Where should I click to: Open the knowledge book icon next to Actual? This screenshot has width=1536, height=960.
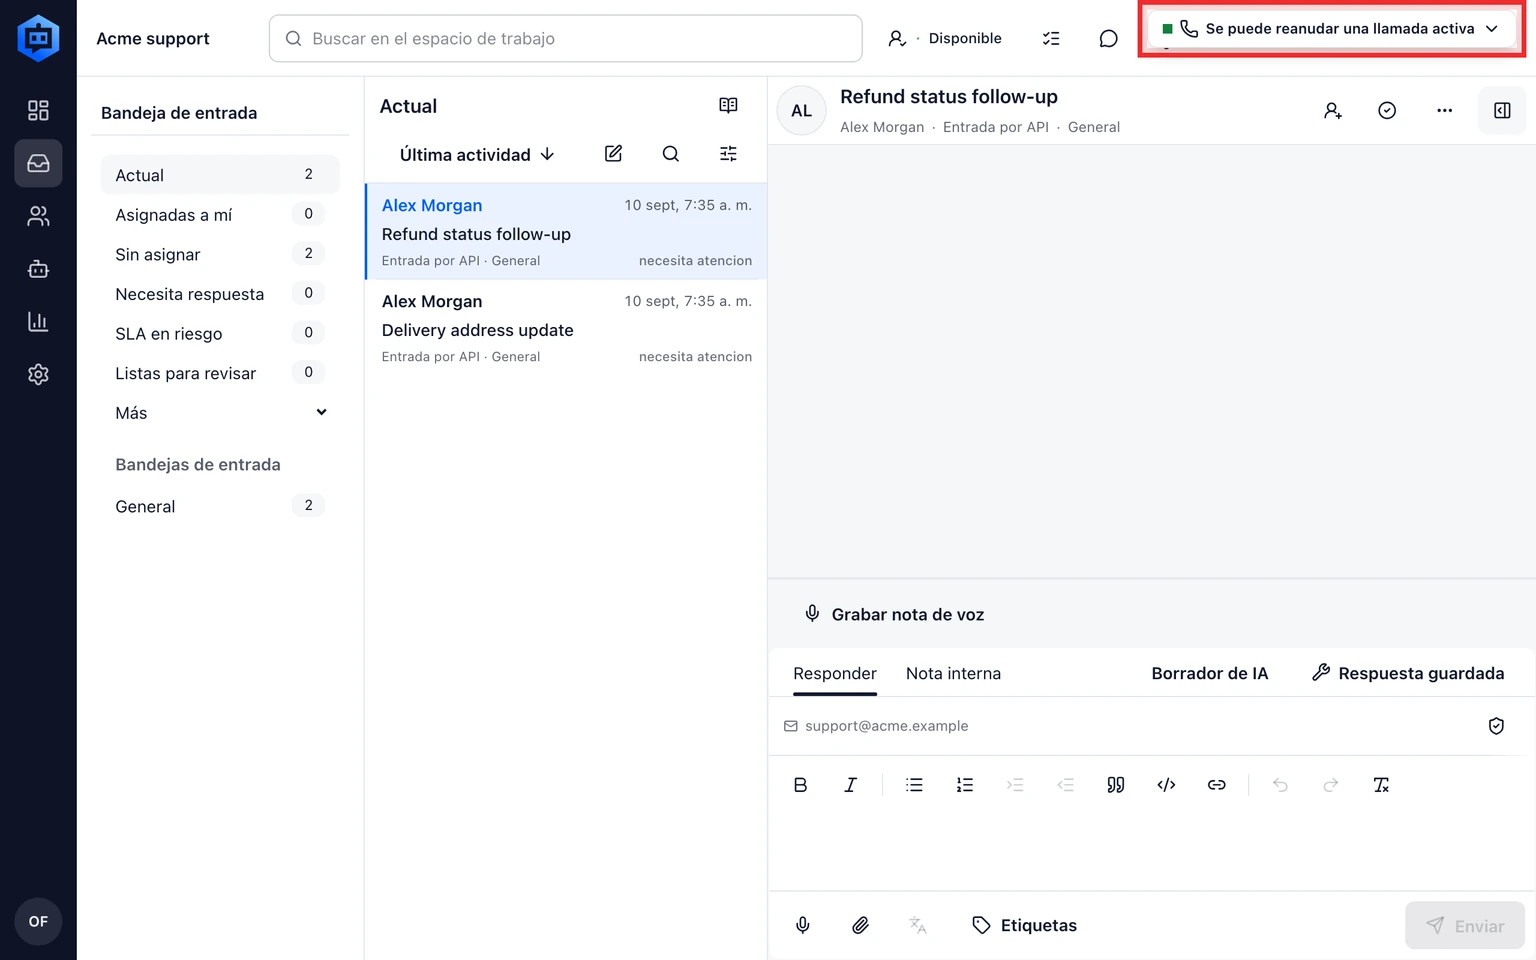(728, 106)
